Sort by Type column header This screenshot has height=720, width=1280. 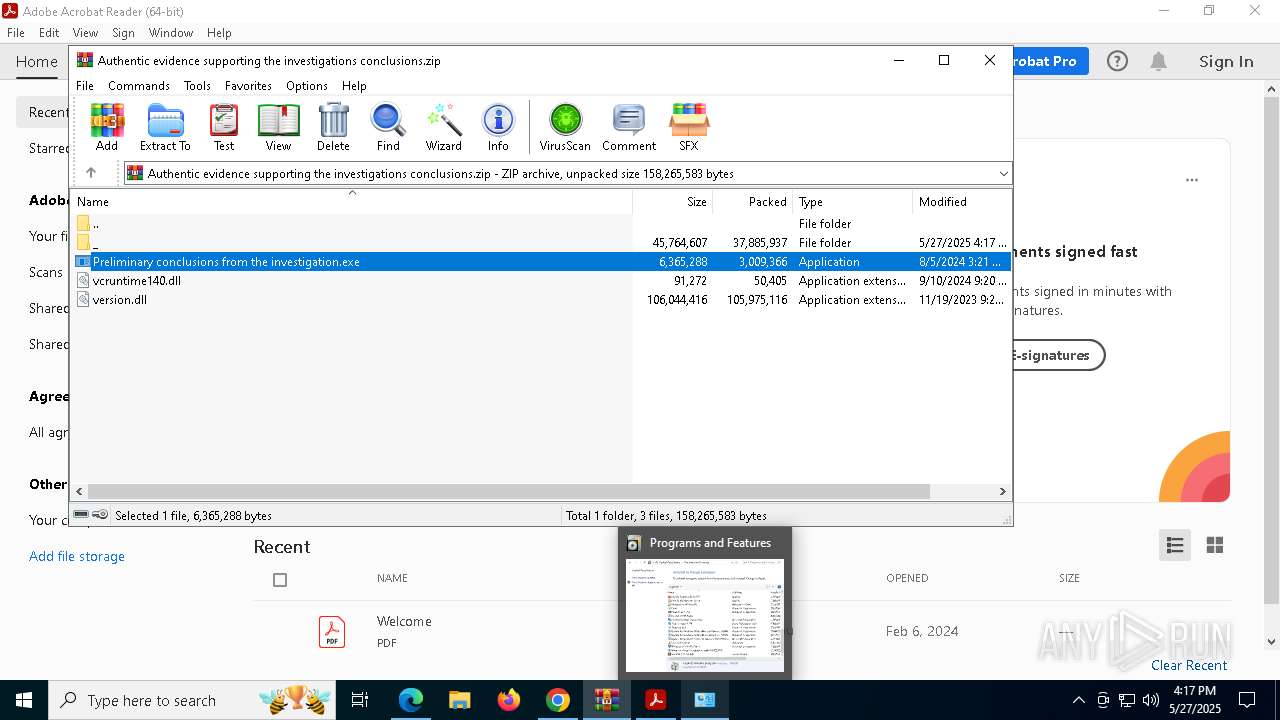point(853,202)
